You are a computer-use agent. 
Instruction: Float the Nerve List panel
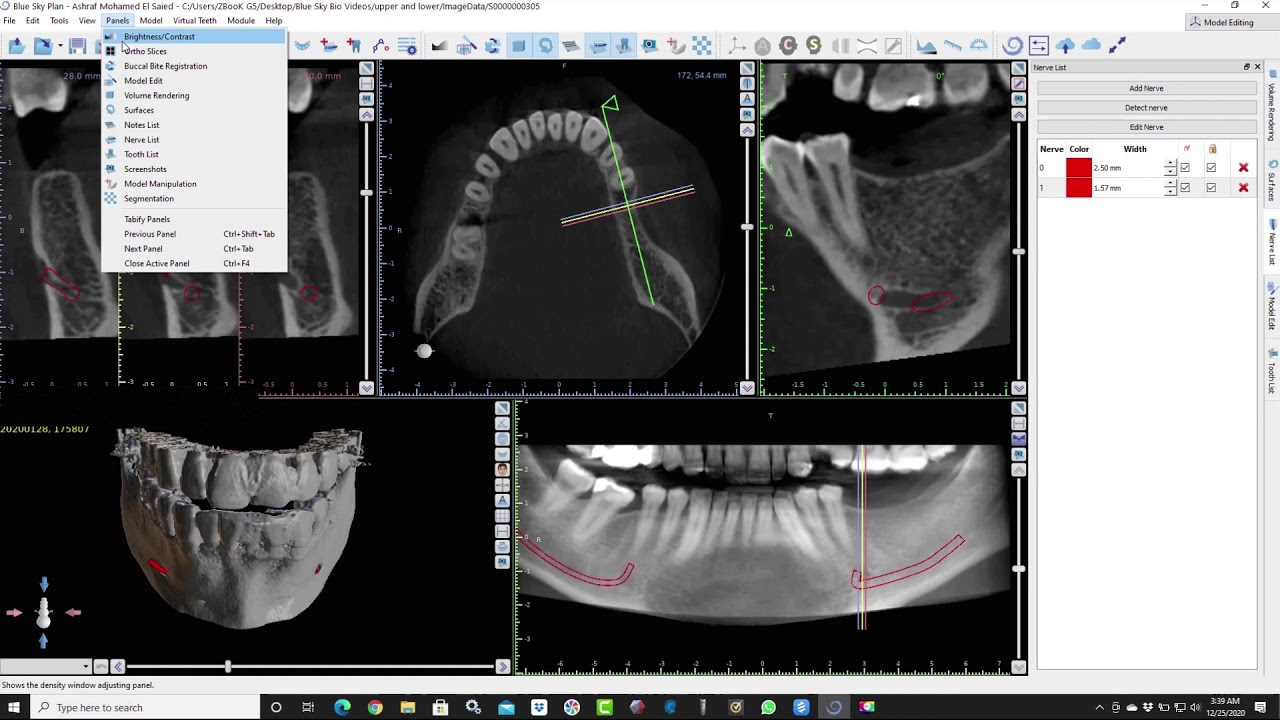pyautogui.click(x=1247, y=67)
